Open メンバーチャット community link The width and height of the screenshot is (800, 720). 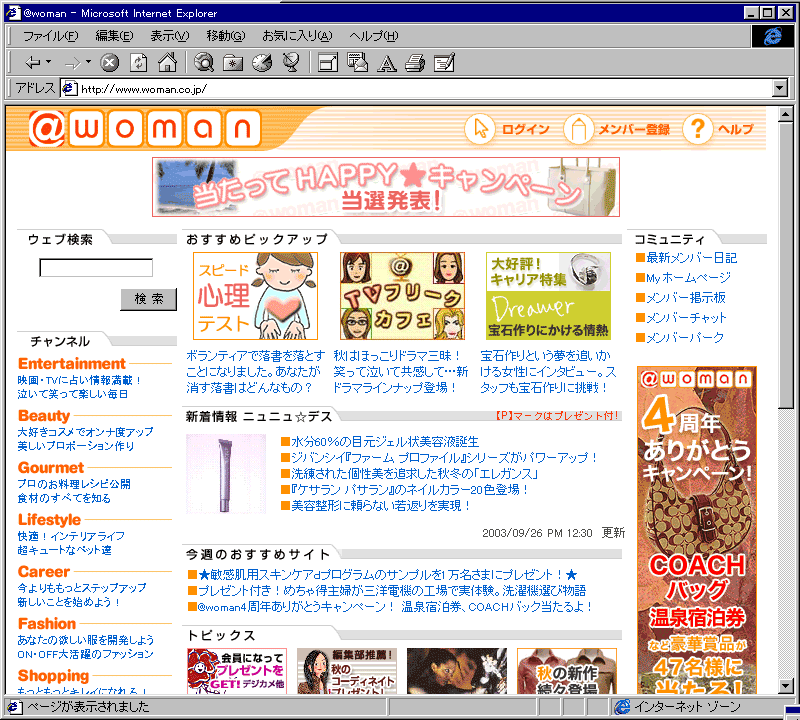point(686,317)
